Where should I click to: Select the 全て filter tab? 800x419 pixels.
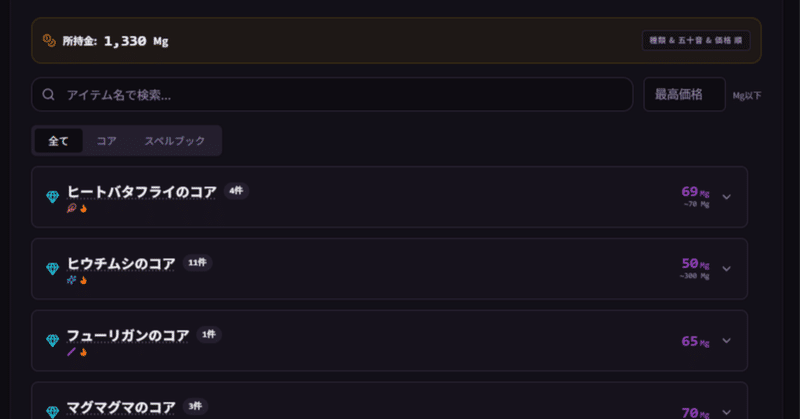pyautogui.click(x=59, y=141)
